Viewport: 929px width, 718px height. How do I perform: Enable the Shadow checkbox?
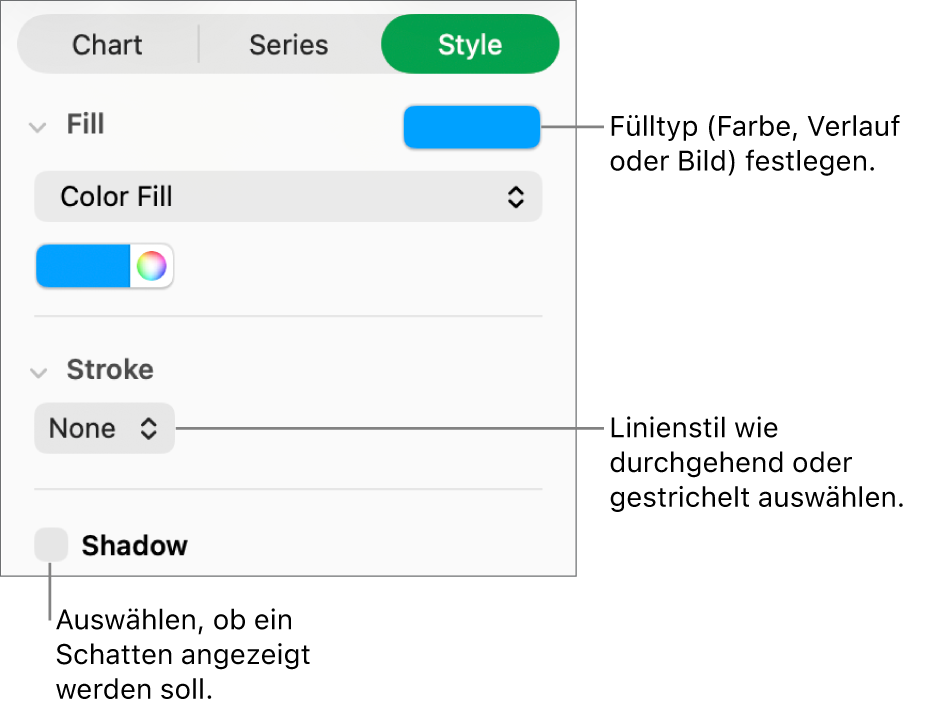pos(51,545)
